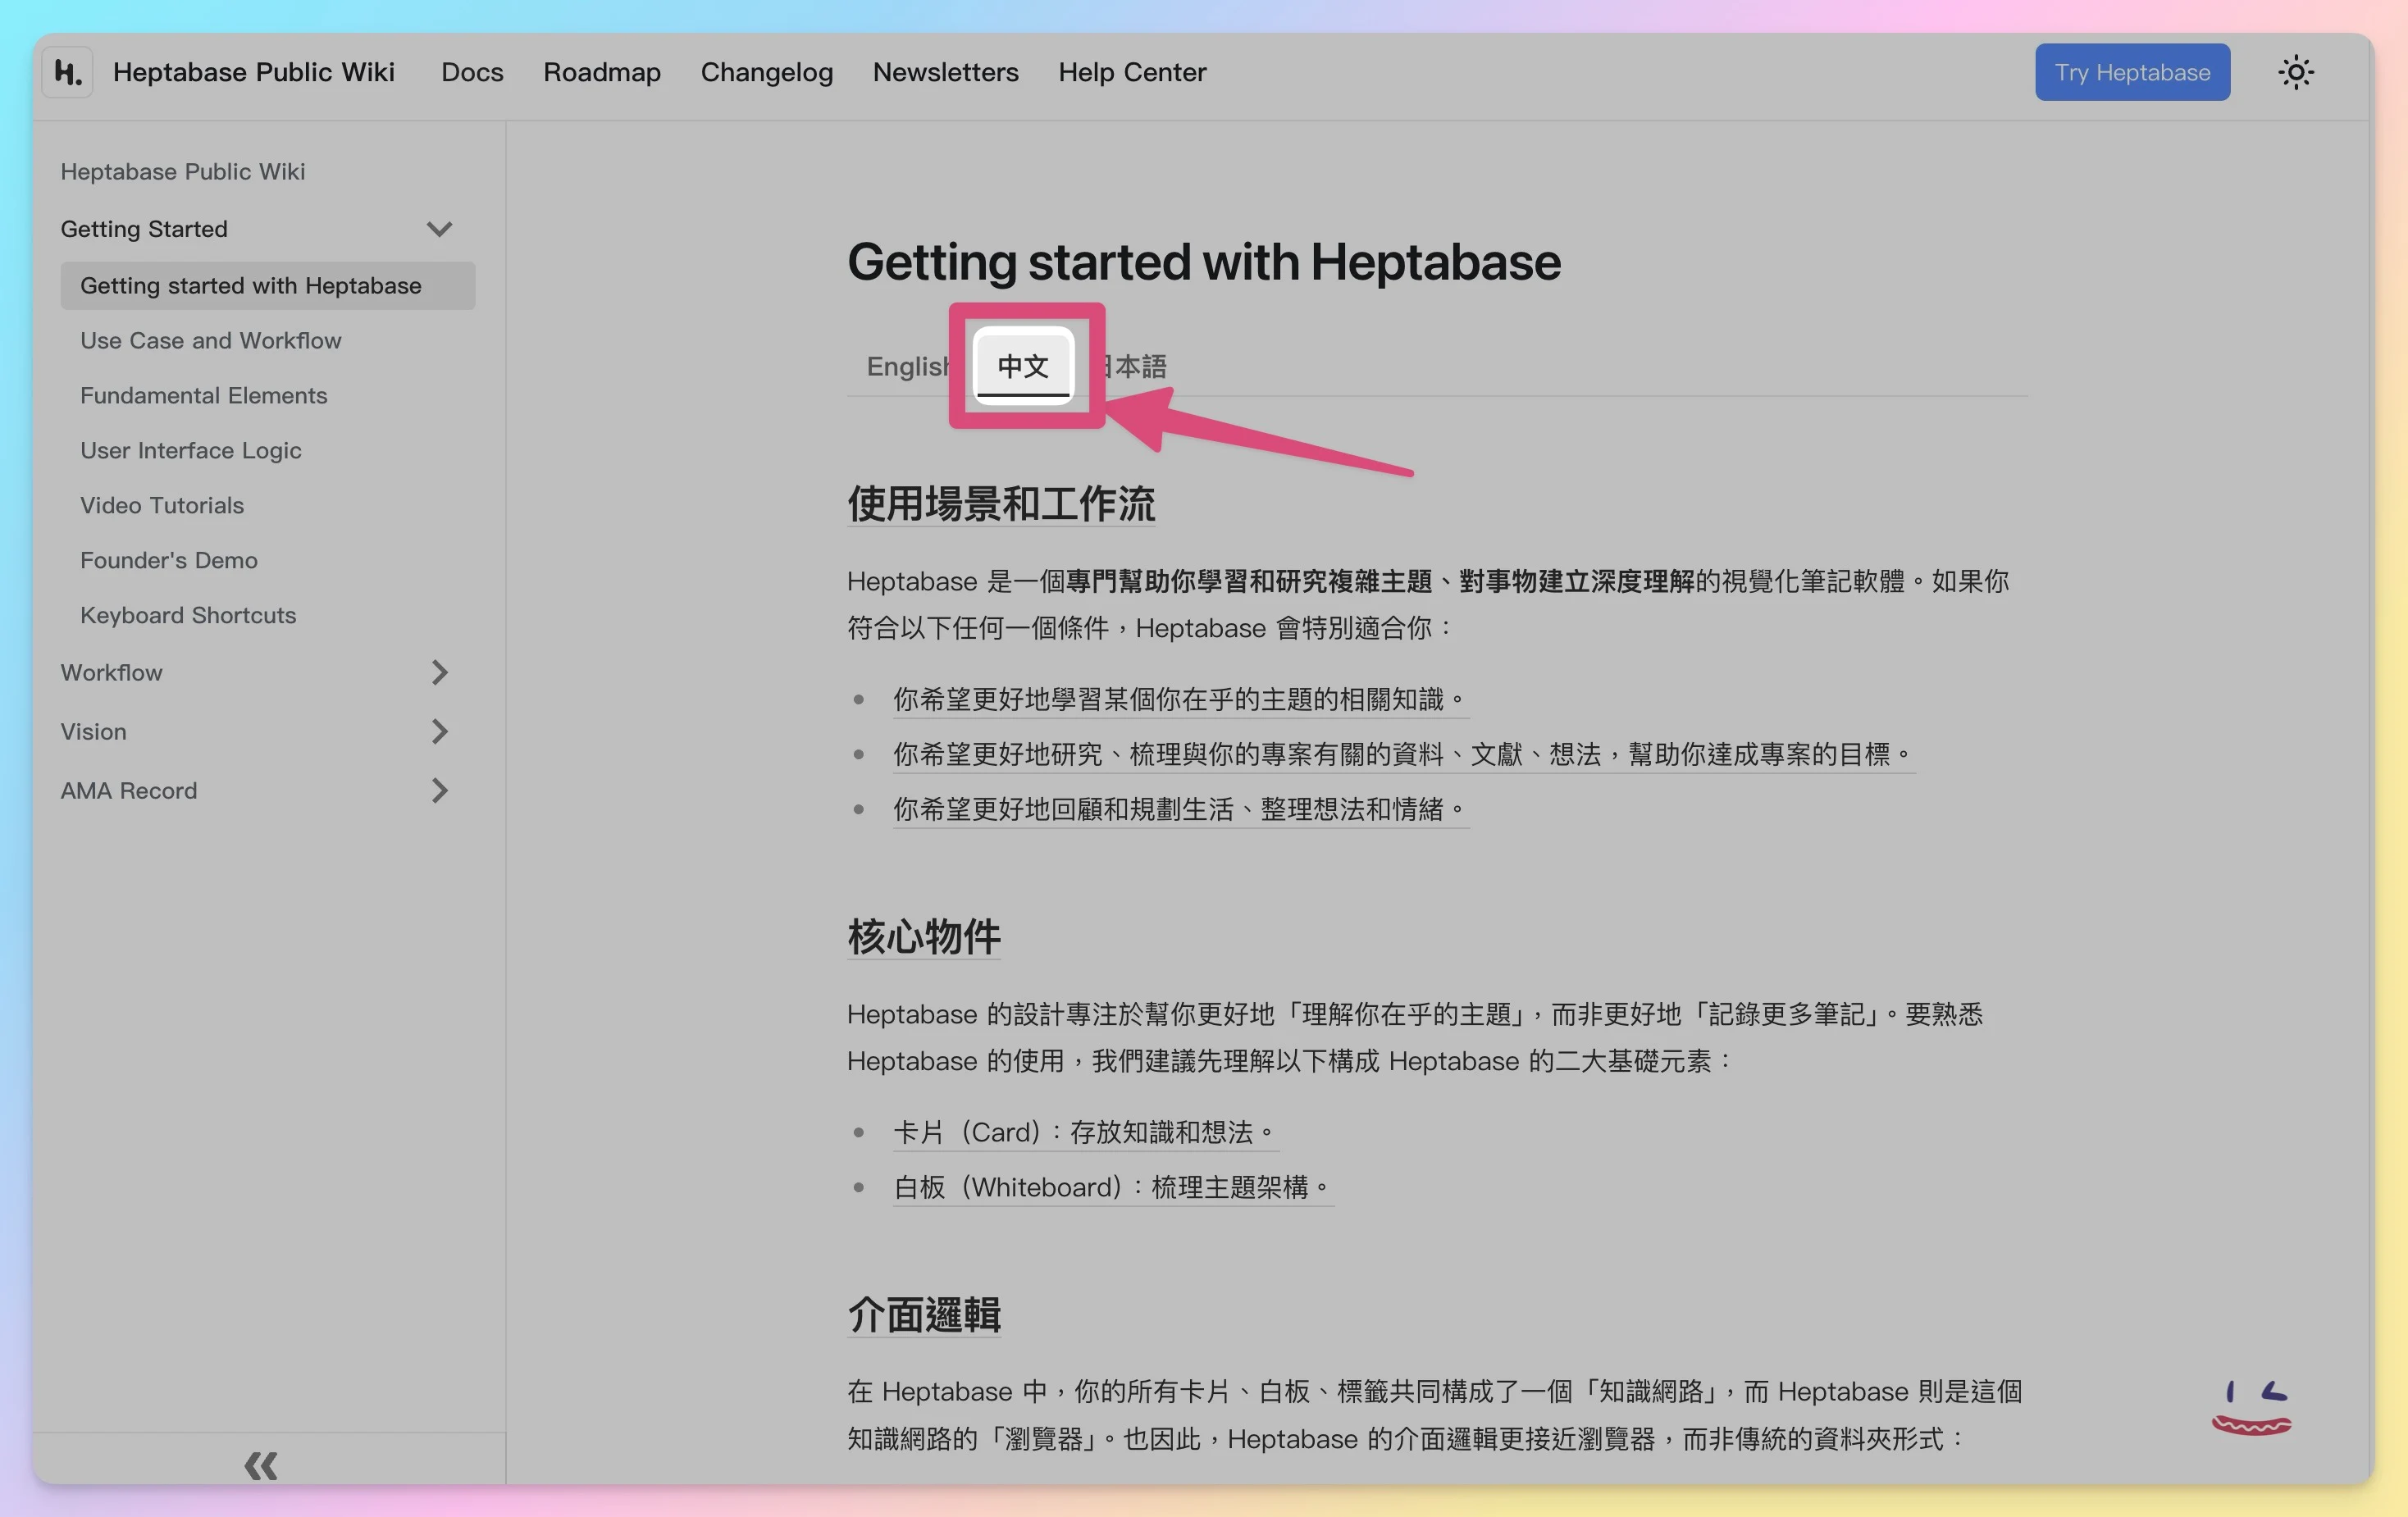Open the 使用場景和工作流 heading link
2408x1517 pixels.
[1001, 503]
